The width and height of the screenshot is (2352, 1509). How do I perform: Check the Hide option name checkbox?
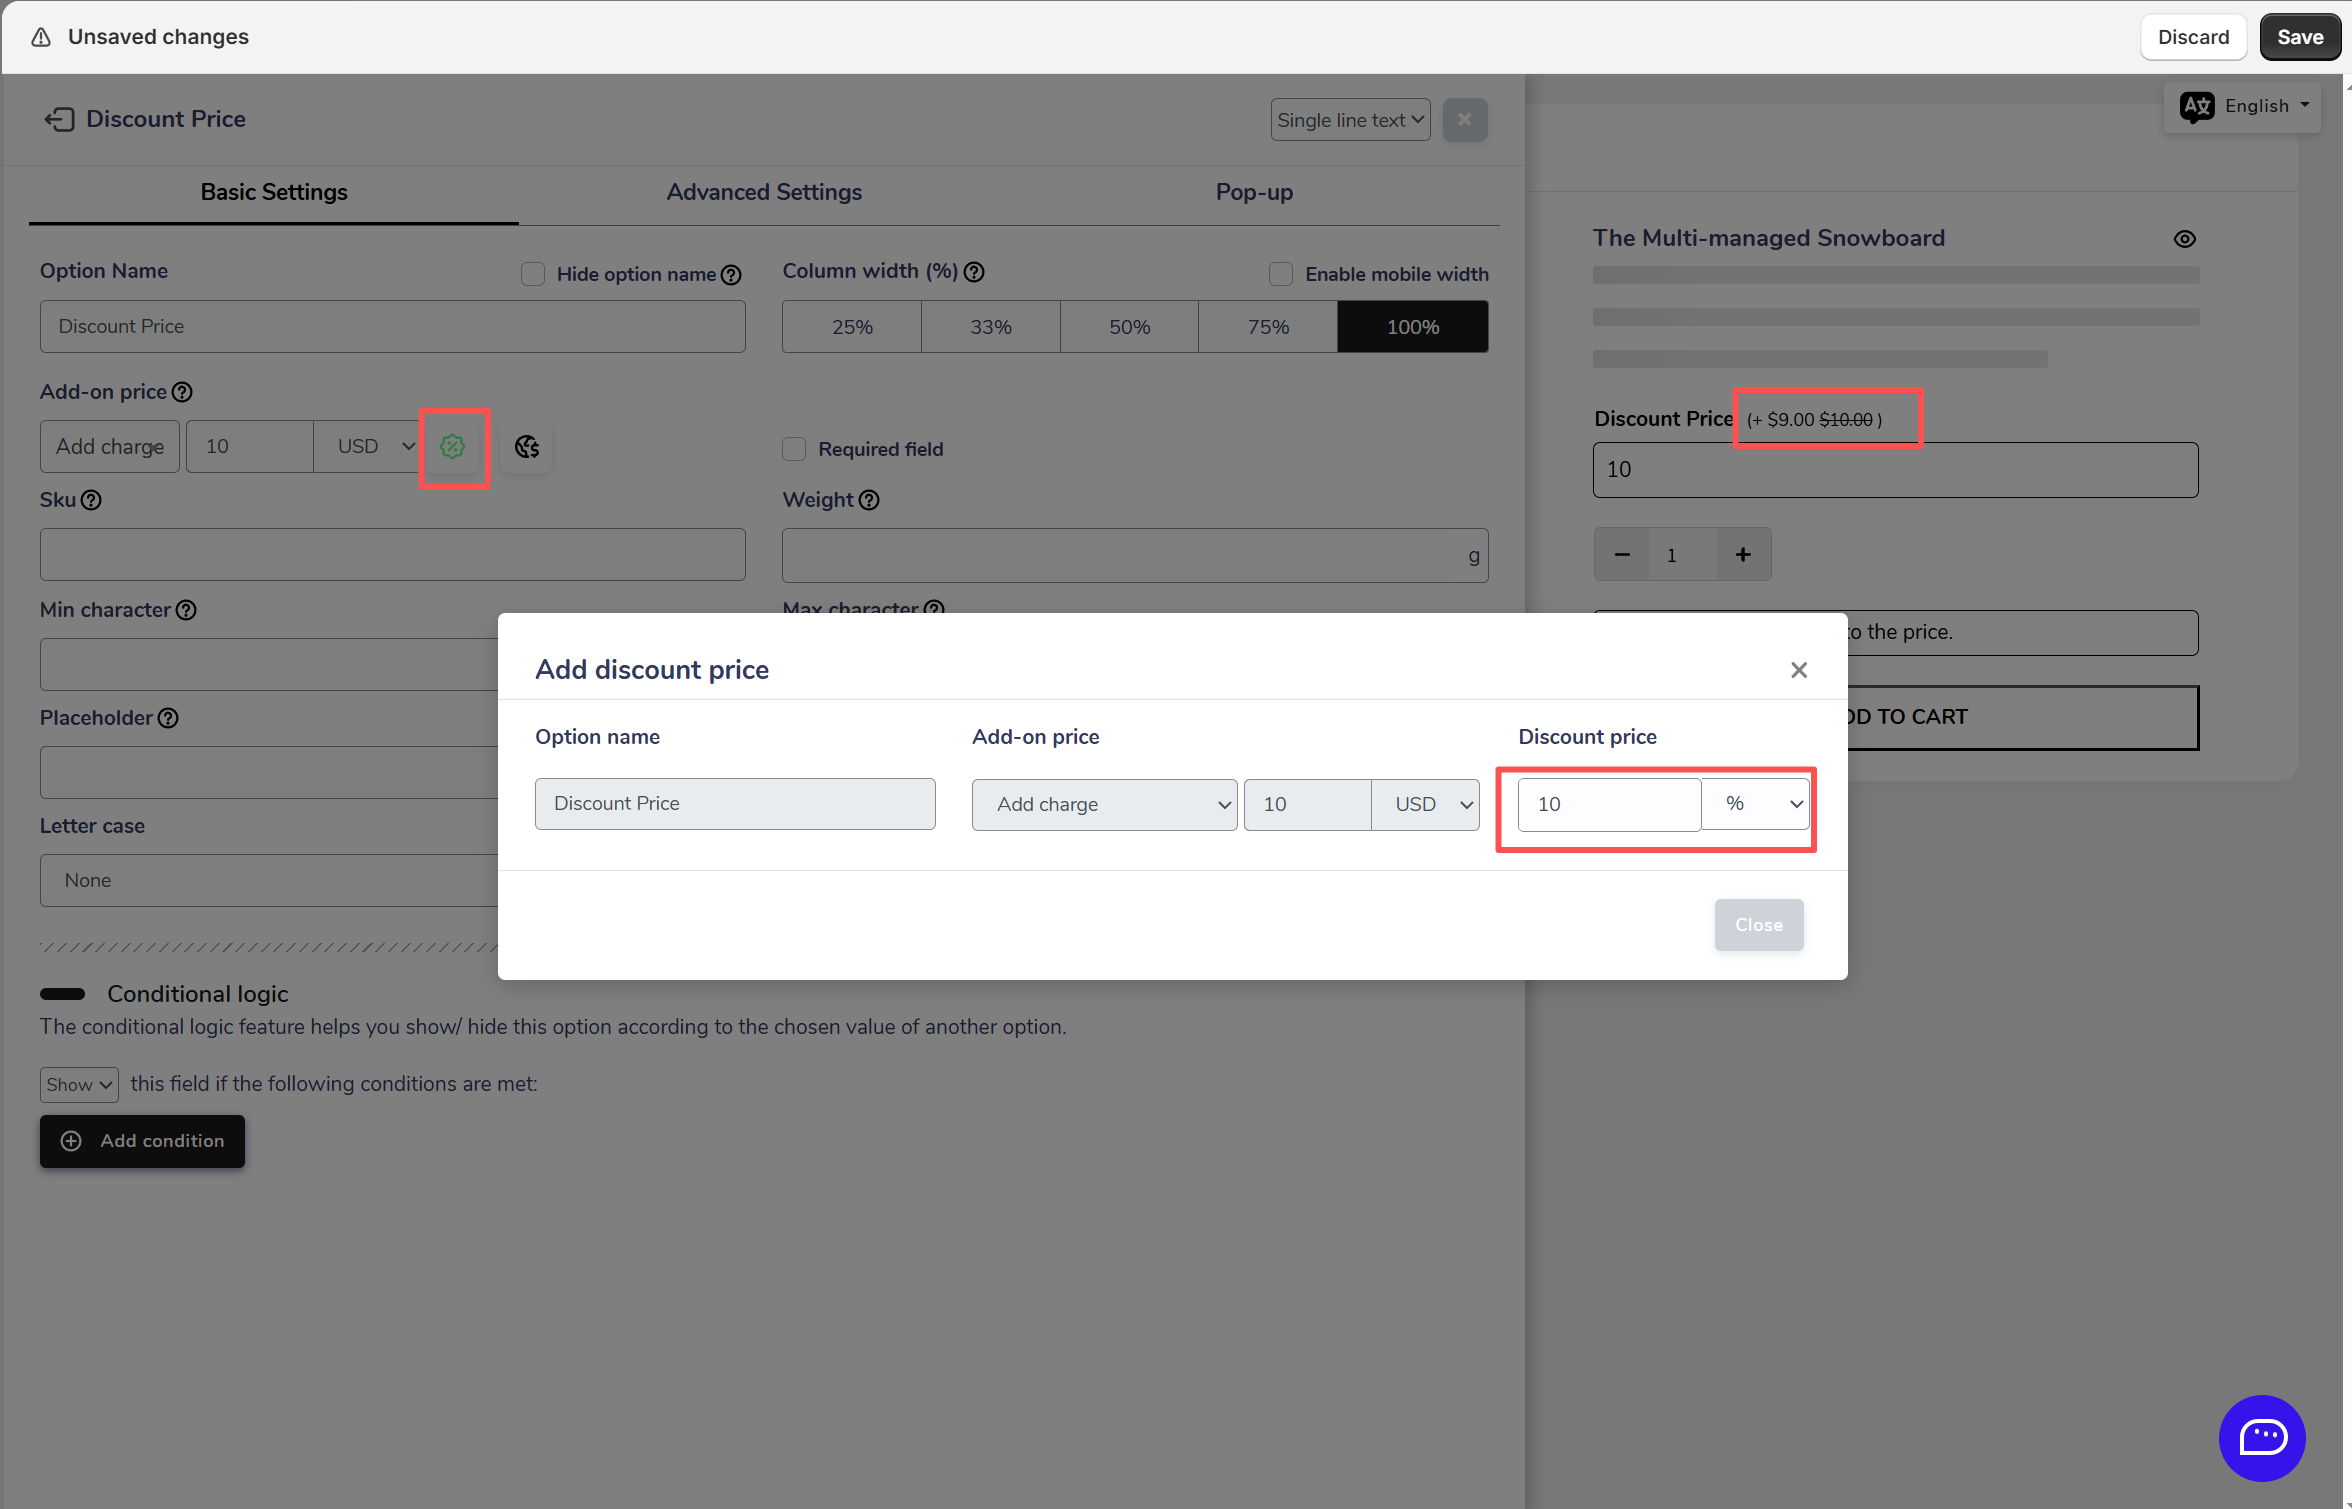point(533,274)
